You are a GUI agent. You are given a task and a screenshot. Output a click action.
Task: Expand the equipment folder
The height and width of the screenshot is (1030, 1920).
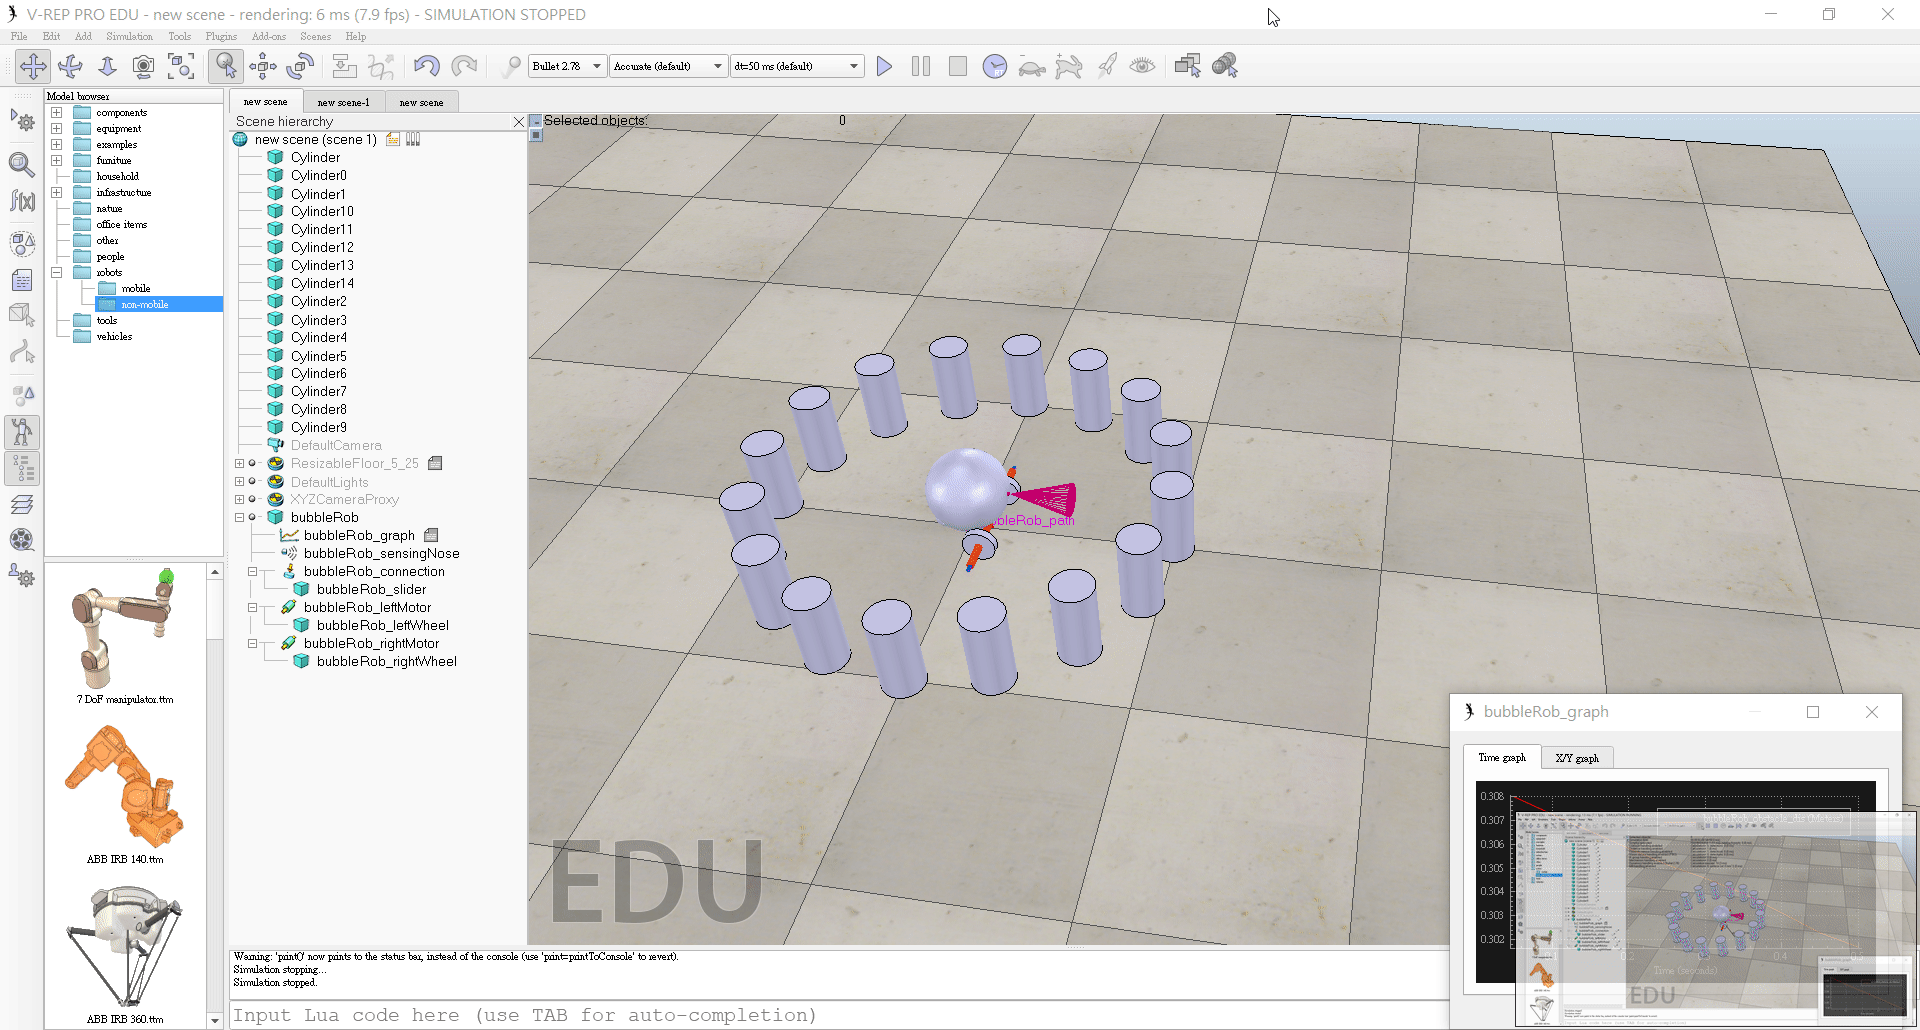click(57, 128)
